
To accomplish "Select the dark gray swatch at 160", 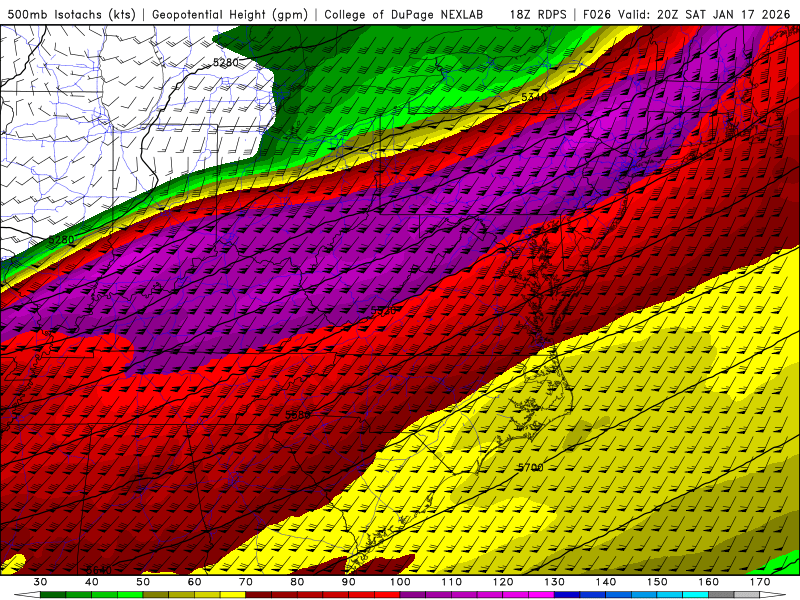I will 721,595.
